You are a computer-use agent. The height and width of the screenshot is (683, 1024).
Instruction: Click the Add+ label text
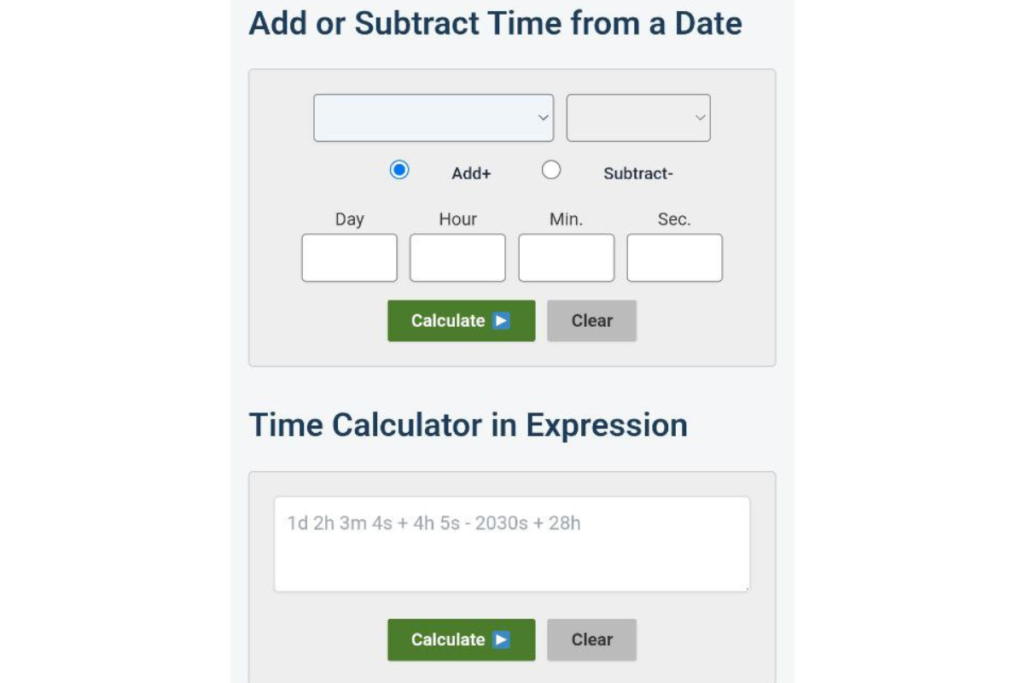pos(471,173)
